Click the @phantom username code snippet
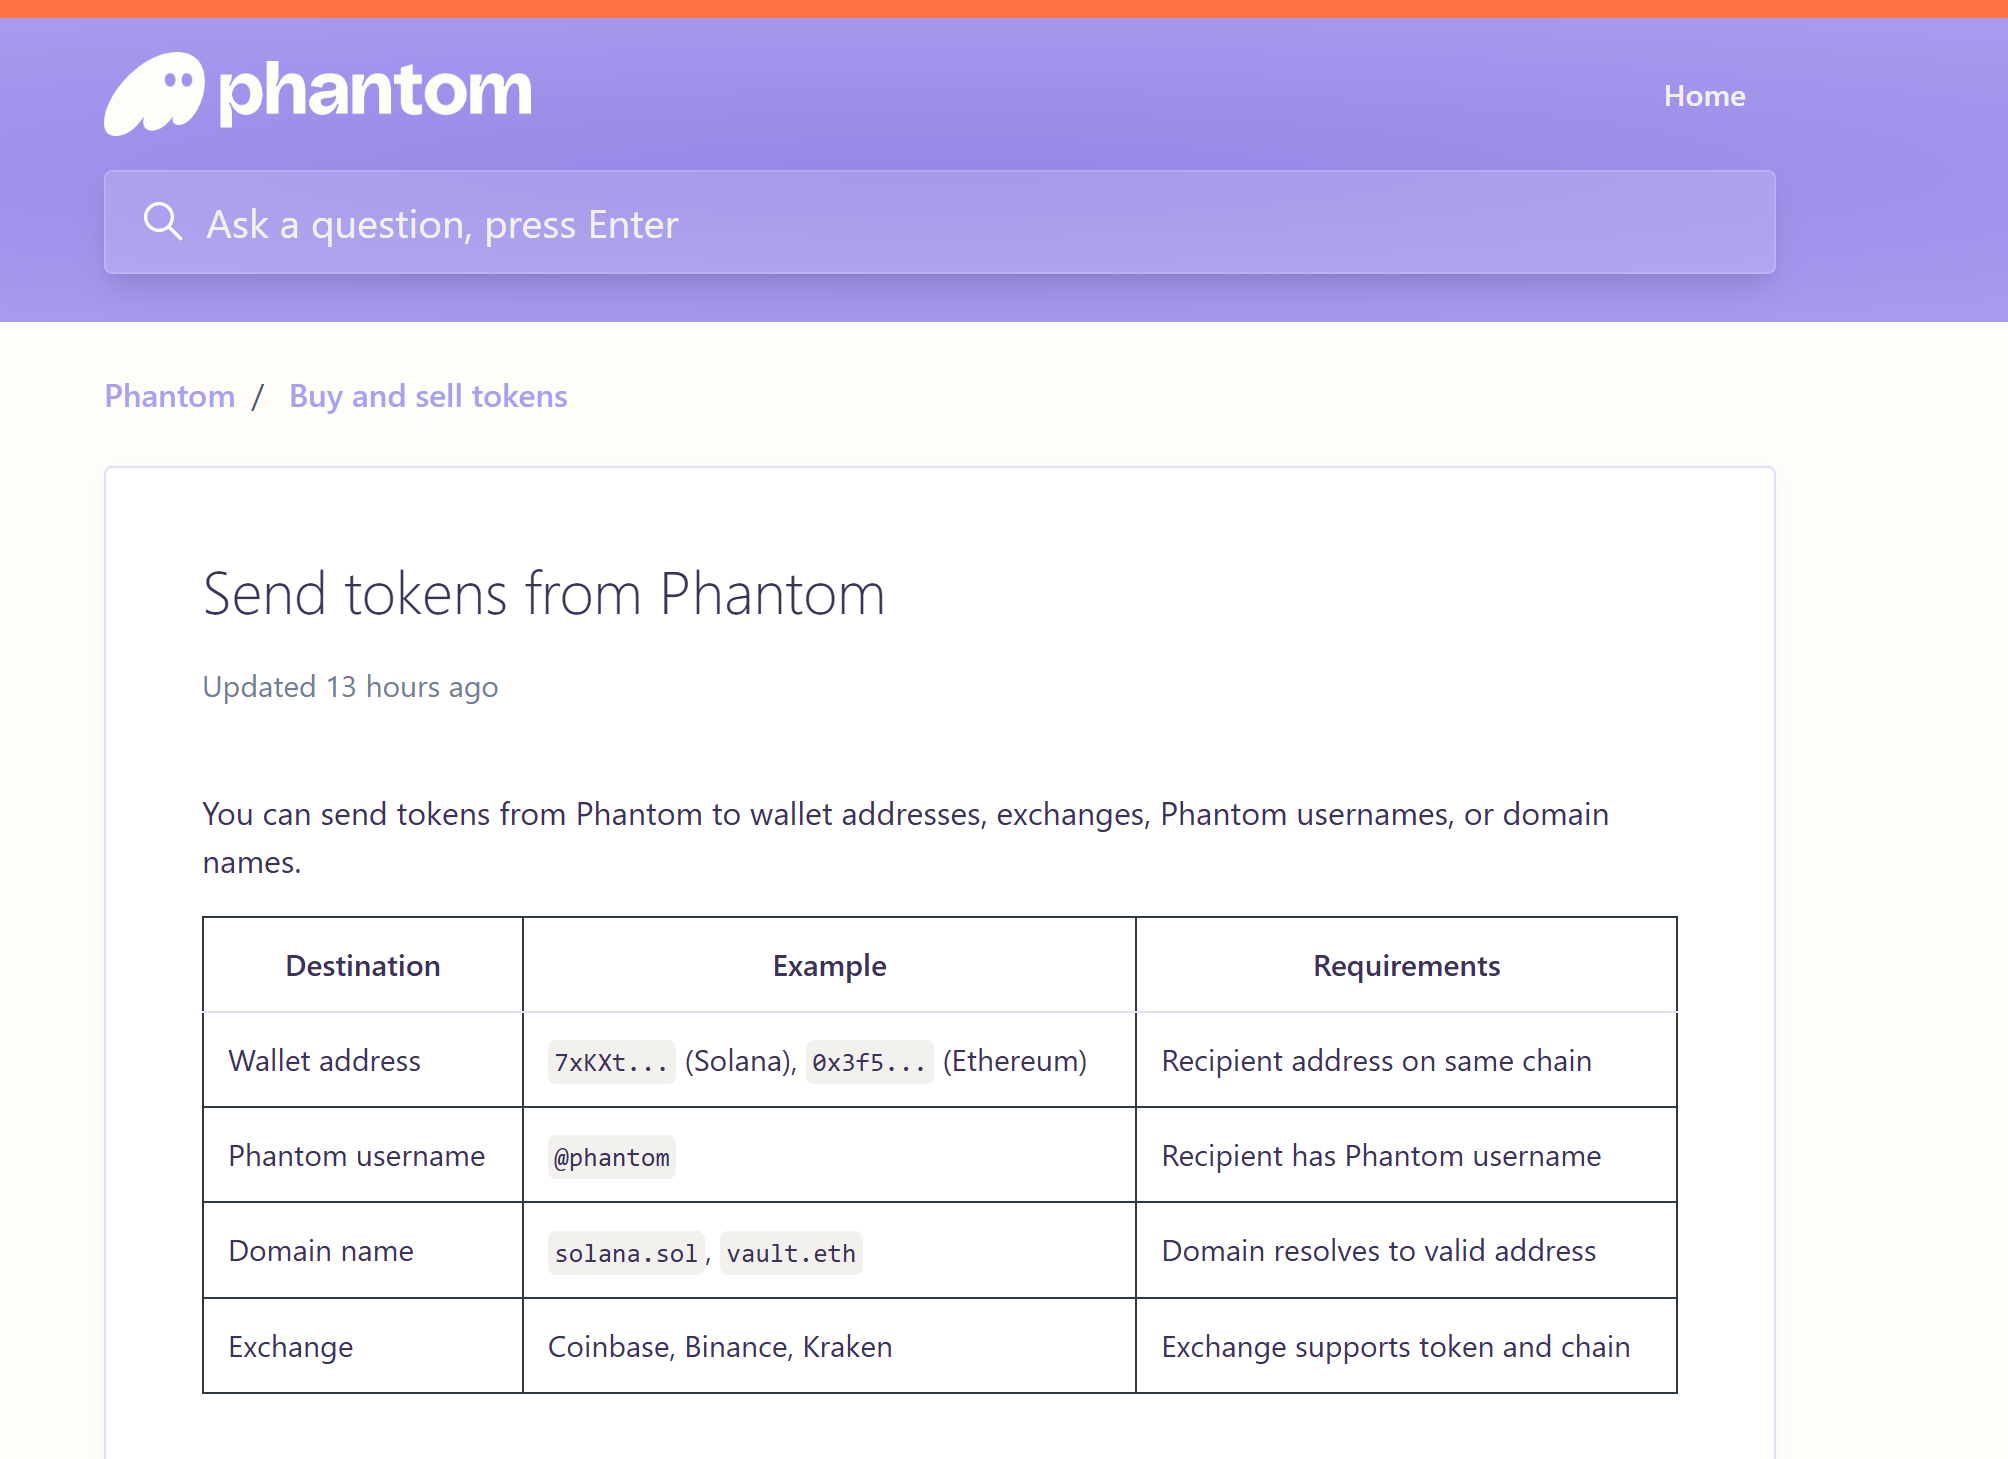Screen dimensions: 2008x1459 (612, 1157)
